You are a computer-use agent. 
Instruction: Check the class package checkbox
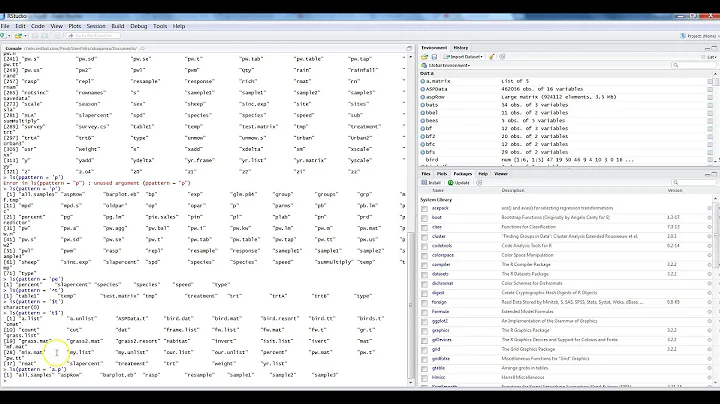tap(424, 228)
